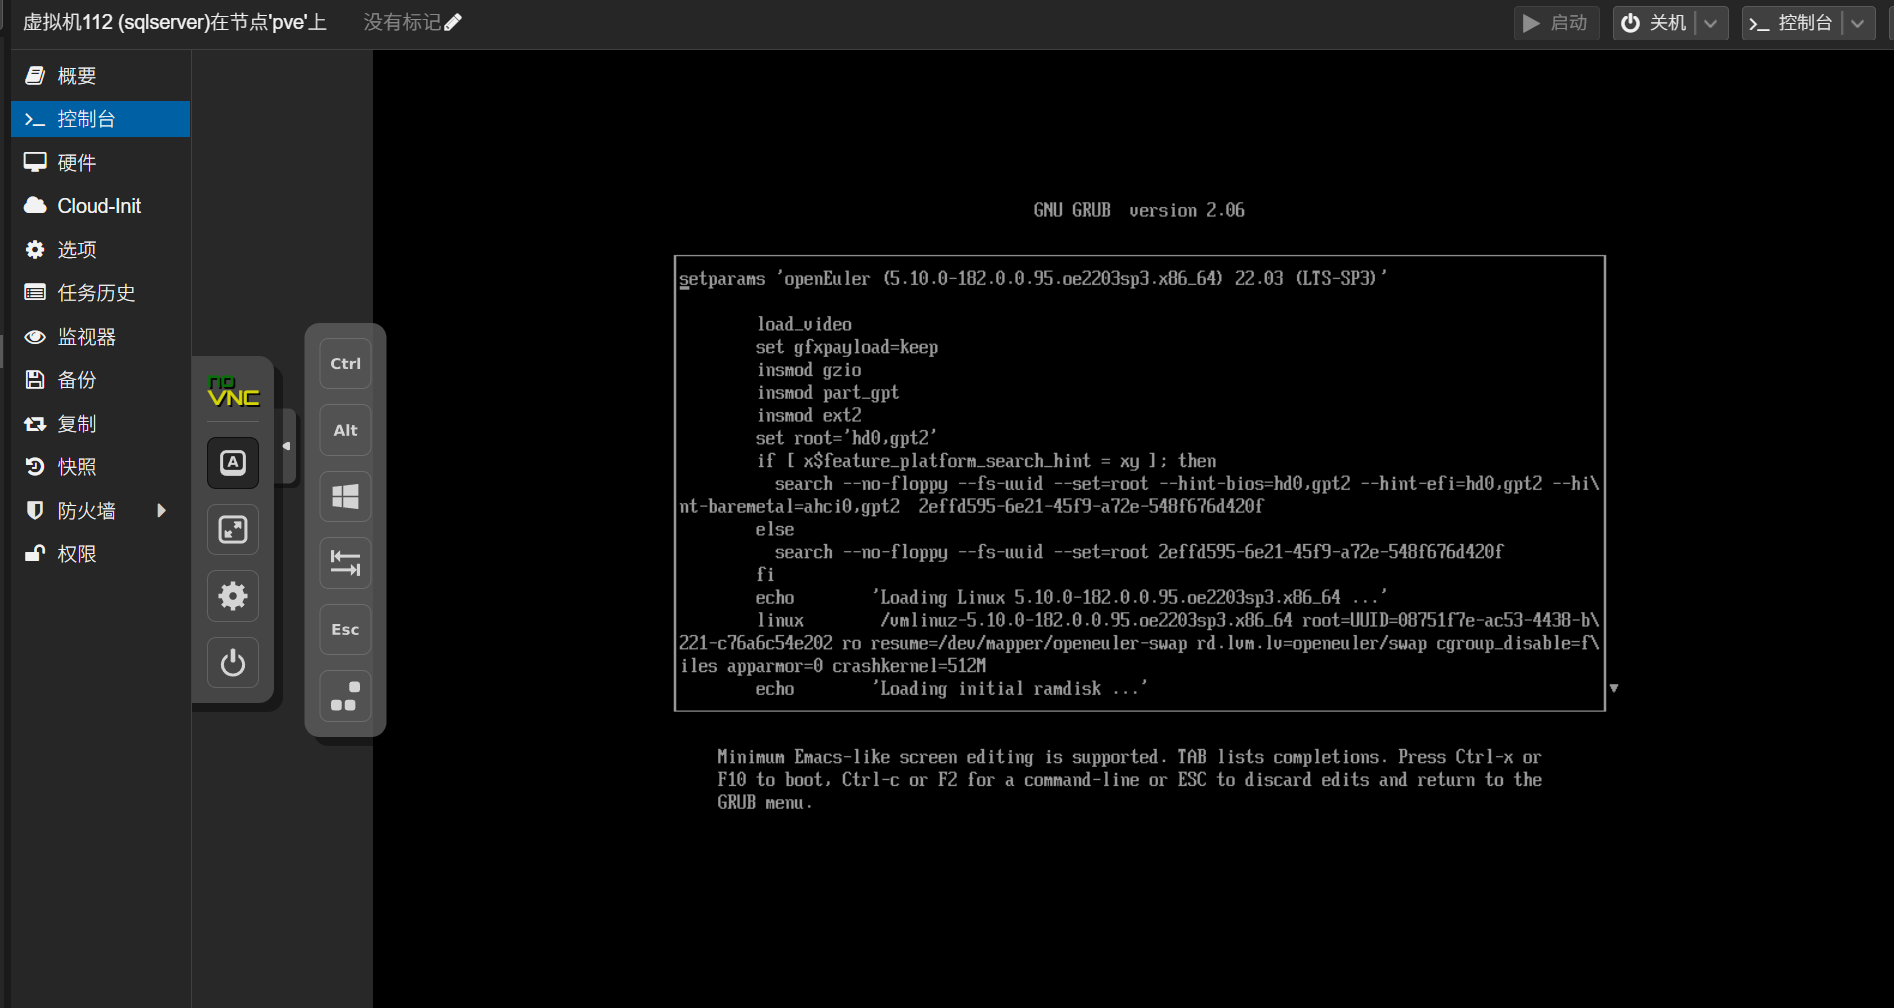
Task: Toggle the Alt modifier key
Action: pyautogui.click(x=345, y=430)
